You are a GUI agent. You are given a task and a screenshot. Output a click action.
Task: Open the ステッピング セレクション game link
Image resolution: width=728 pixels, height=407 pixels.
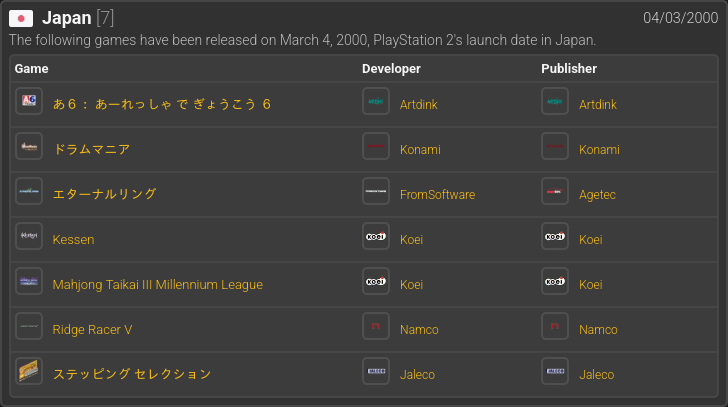(132, 374)
